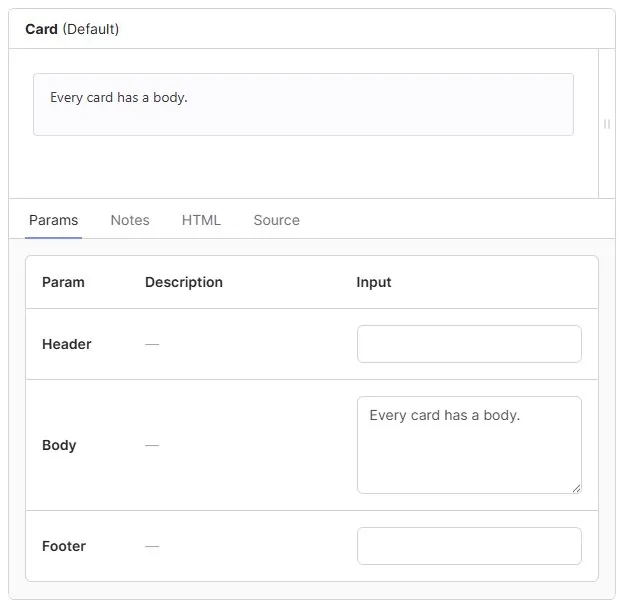Open the Notes tab
The image size is (624, 608).
[x=130, y=220]
